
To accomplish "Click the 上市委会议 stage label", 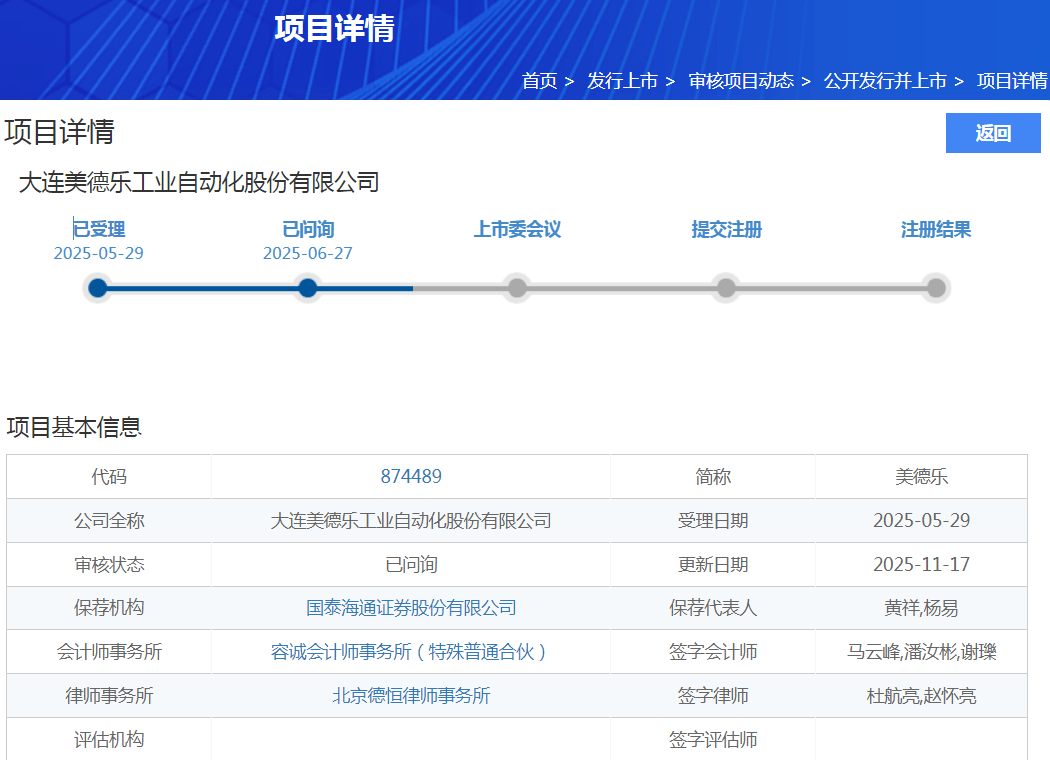I will 517,230.
